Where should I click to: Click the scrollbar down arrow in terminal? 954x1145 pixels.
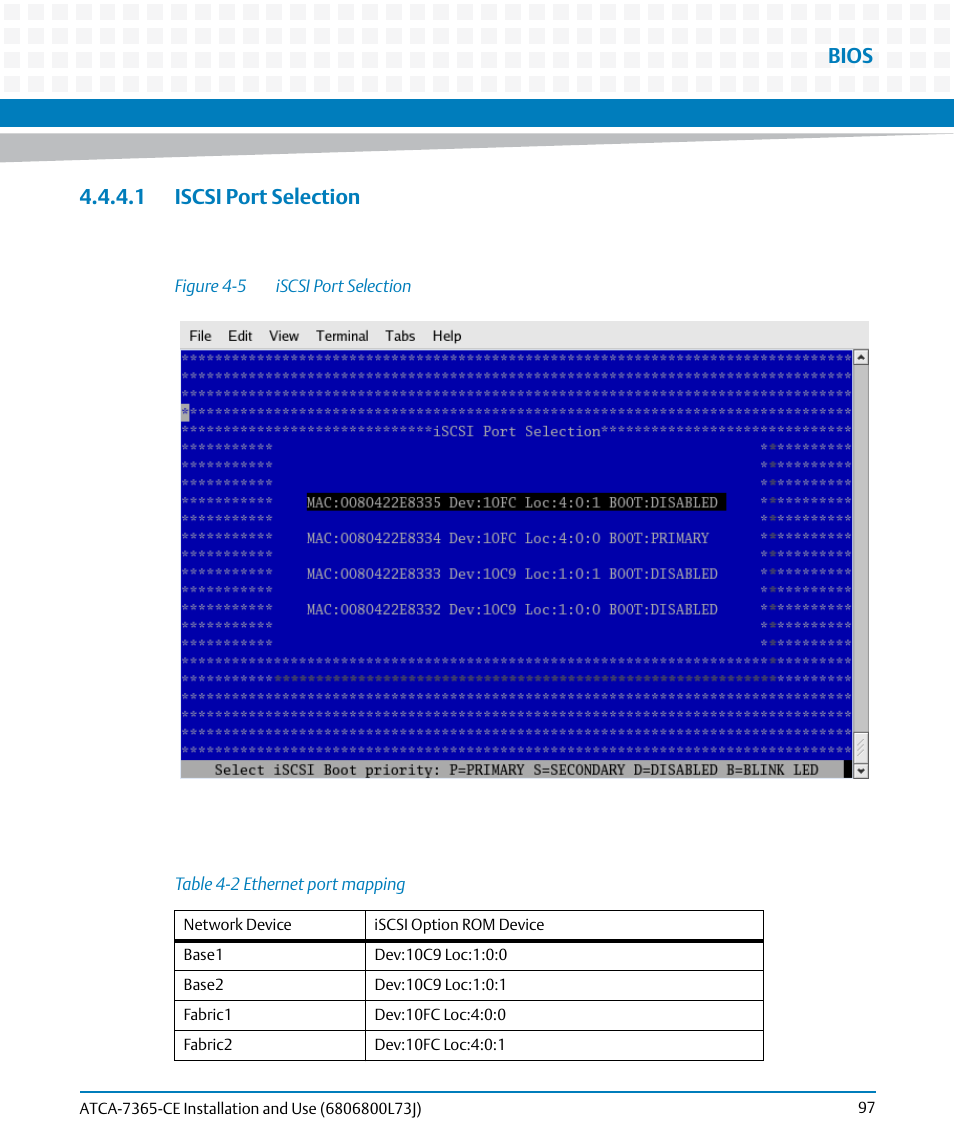(861, 771)
